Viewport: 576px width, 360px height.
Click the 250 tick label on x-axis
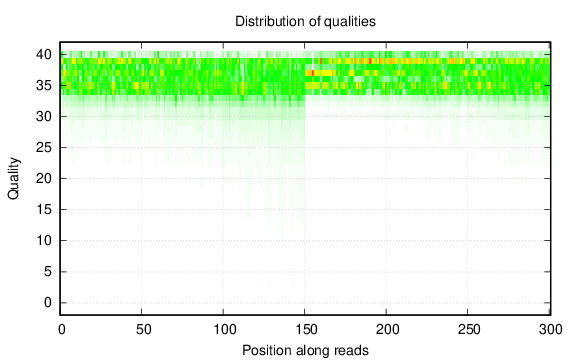(x=469, y=330)
